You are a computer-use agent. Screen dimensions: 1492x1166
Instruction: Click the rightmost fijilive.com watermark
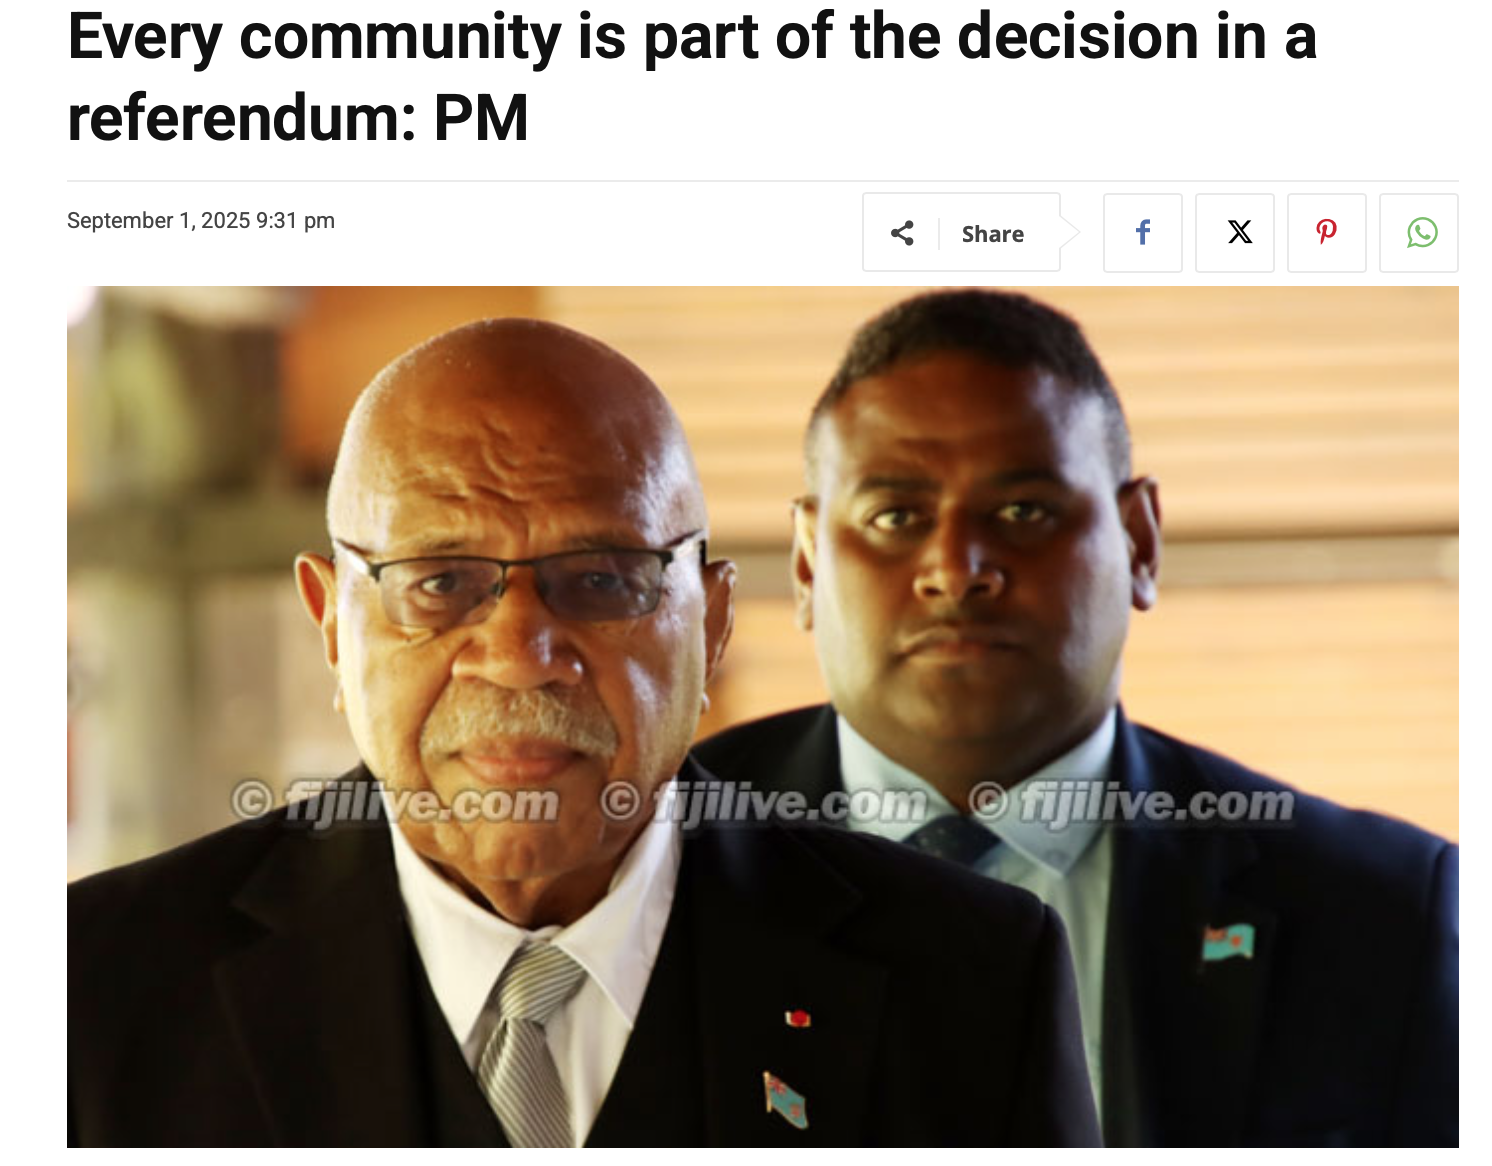pos(1131,803)
